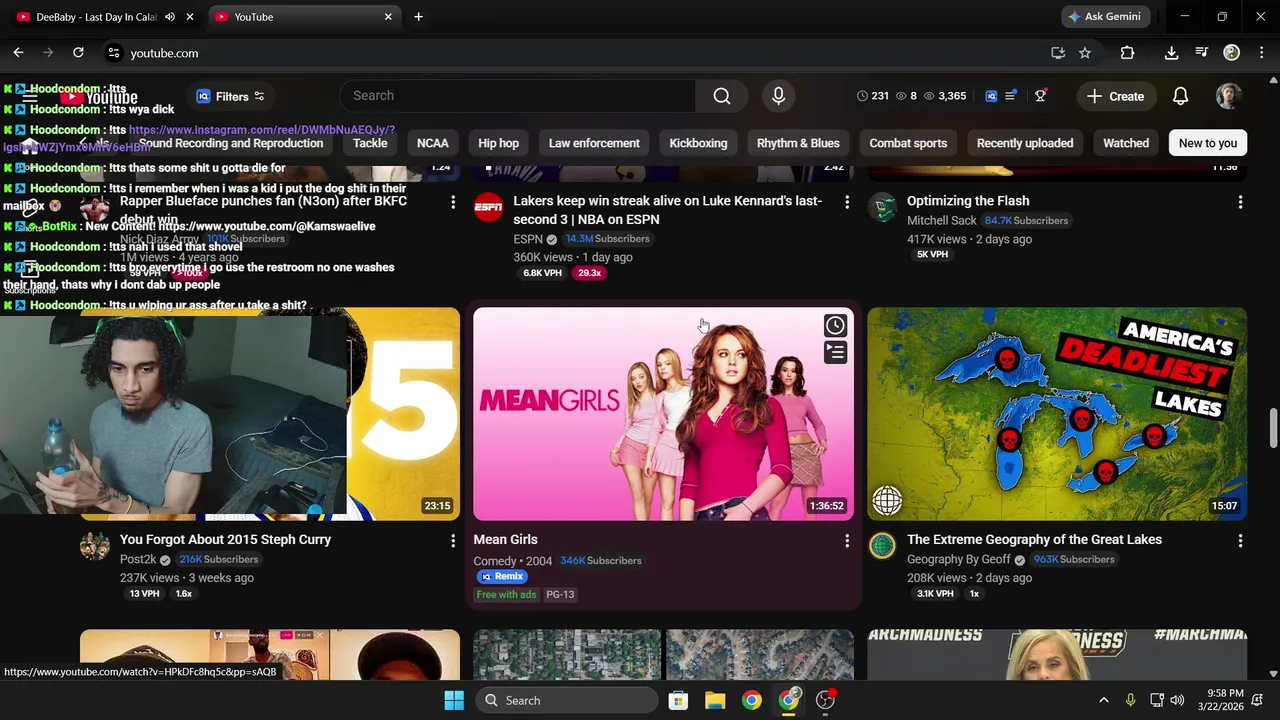This screenshot has height=720, width=1280.
Task: Open more options for Mean Girls
Action: coord(846,541)
